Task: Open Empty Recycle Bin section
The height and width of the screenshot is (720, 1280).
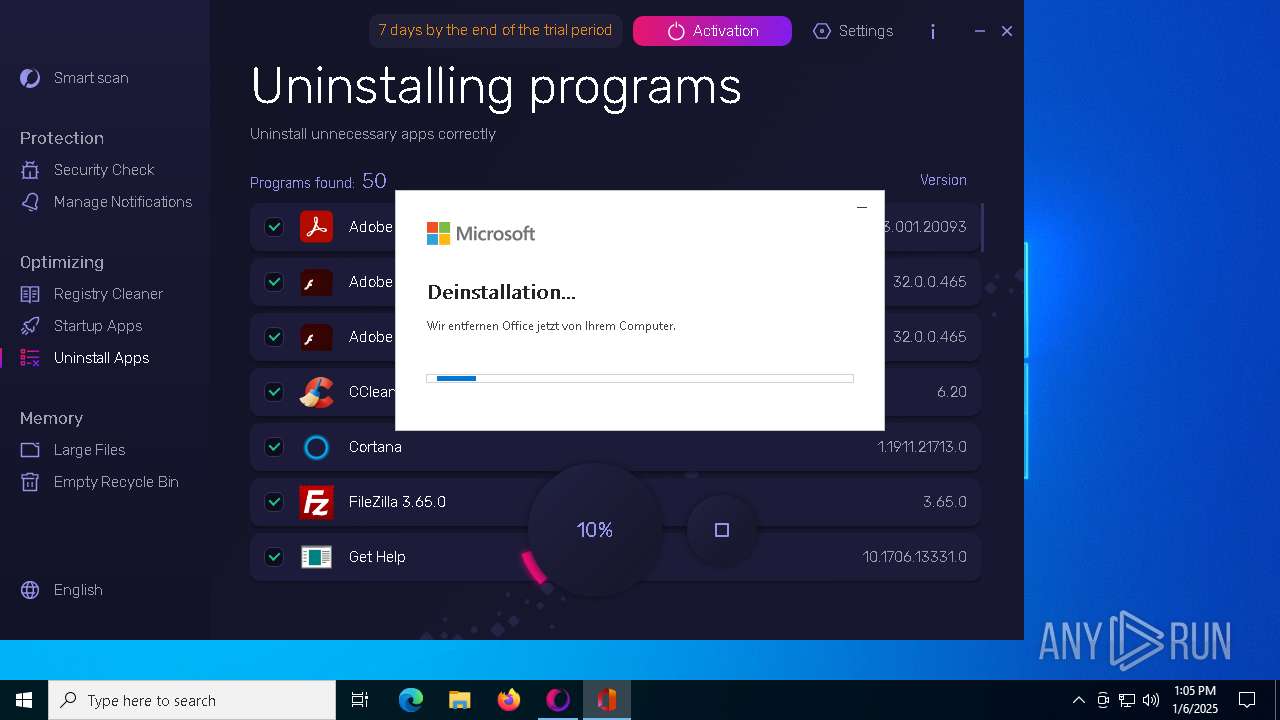Action: [116, 482]
